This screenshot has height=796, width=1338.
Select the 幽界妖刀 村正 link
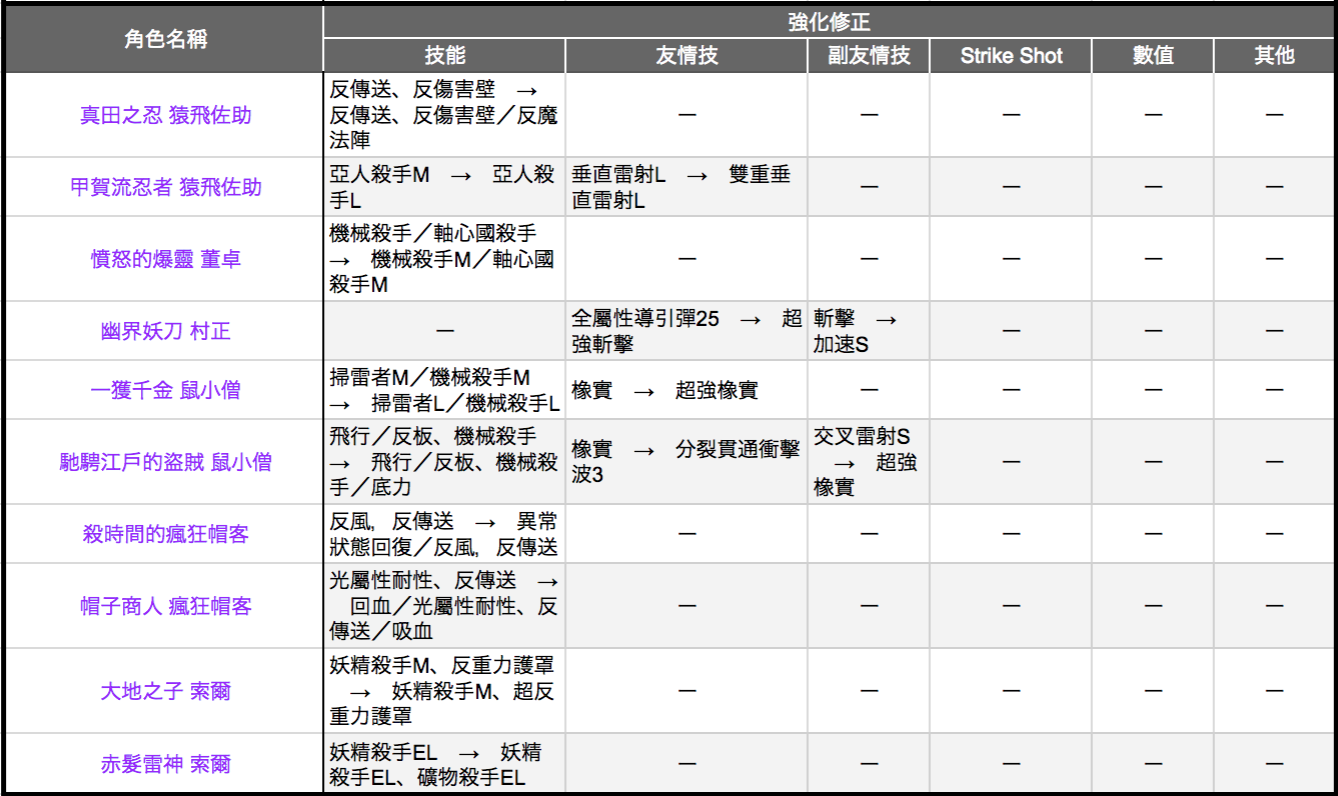coord(165,331)
